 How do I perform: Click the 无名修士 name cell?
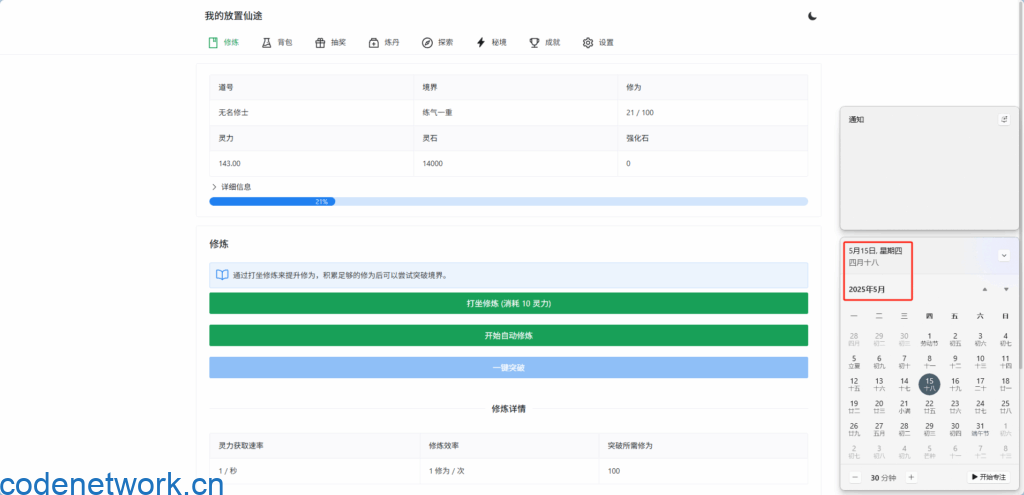tap(311, 112)
